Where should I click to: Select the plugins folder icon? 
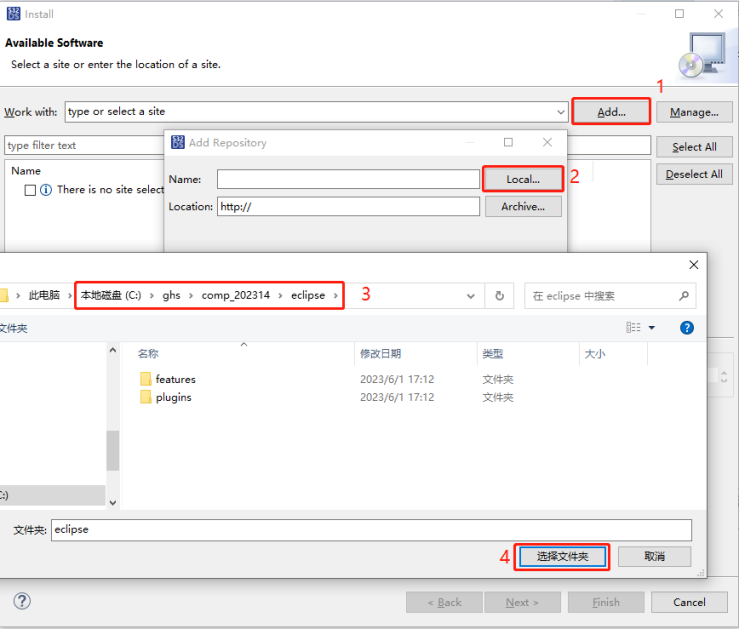(146, 397)
